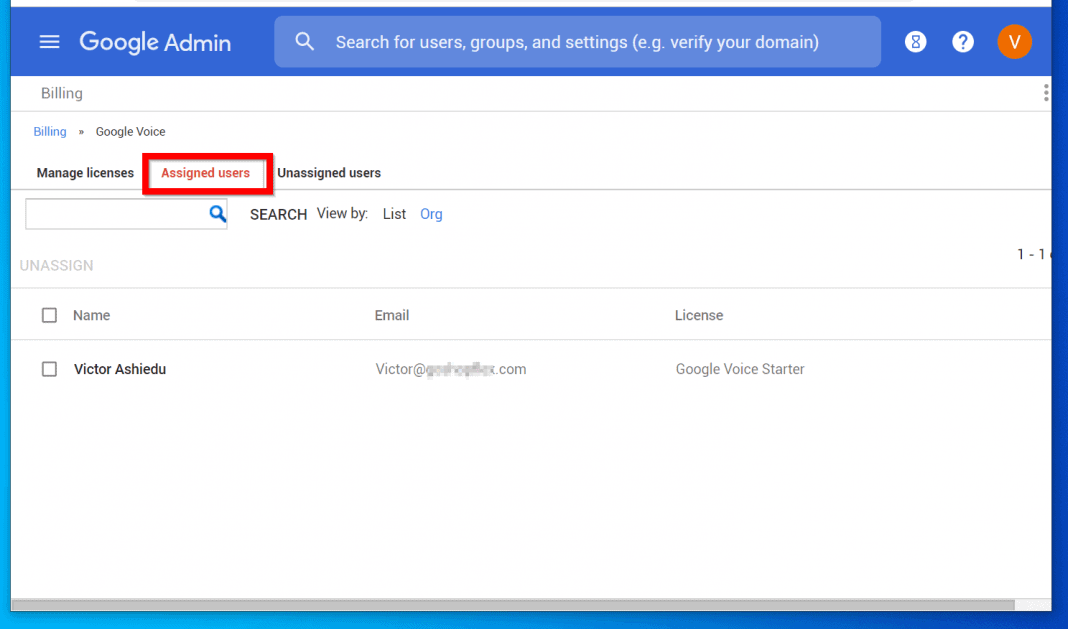Click the SEARCH button

tap(278, 213)
